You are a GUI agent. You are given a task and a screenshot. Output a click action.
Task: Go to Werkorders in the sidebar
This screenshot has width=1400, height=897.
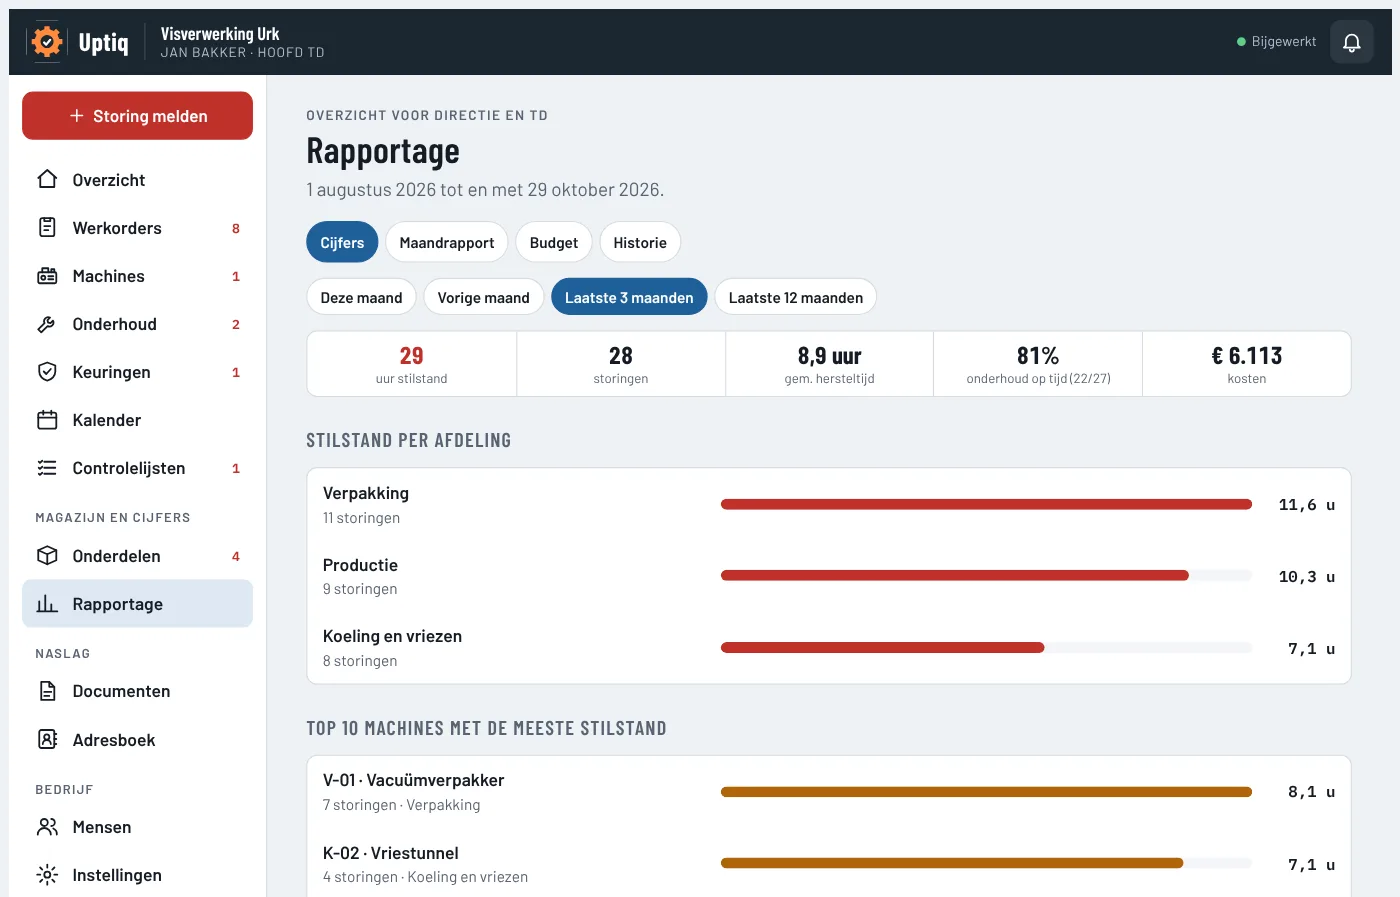coord(137,228)
